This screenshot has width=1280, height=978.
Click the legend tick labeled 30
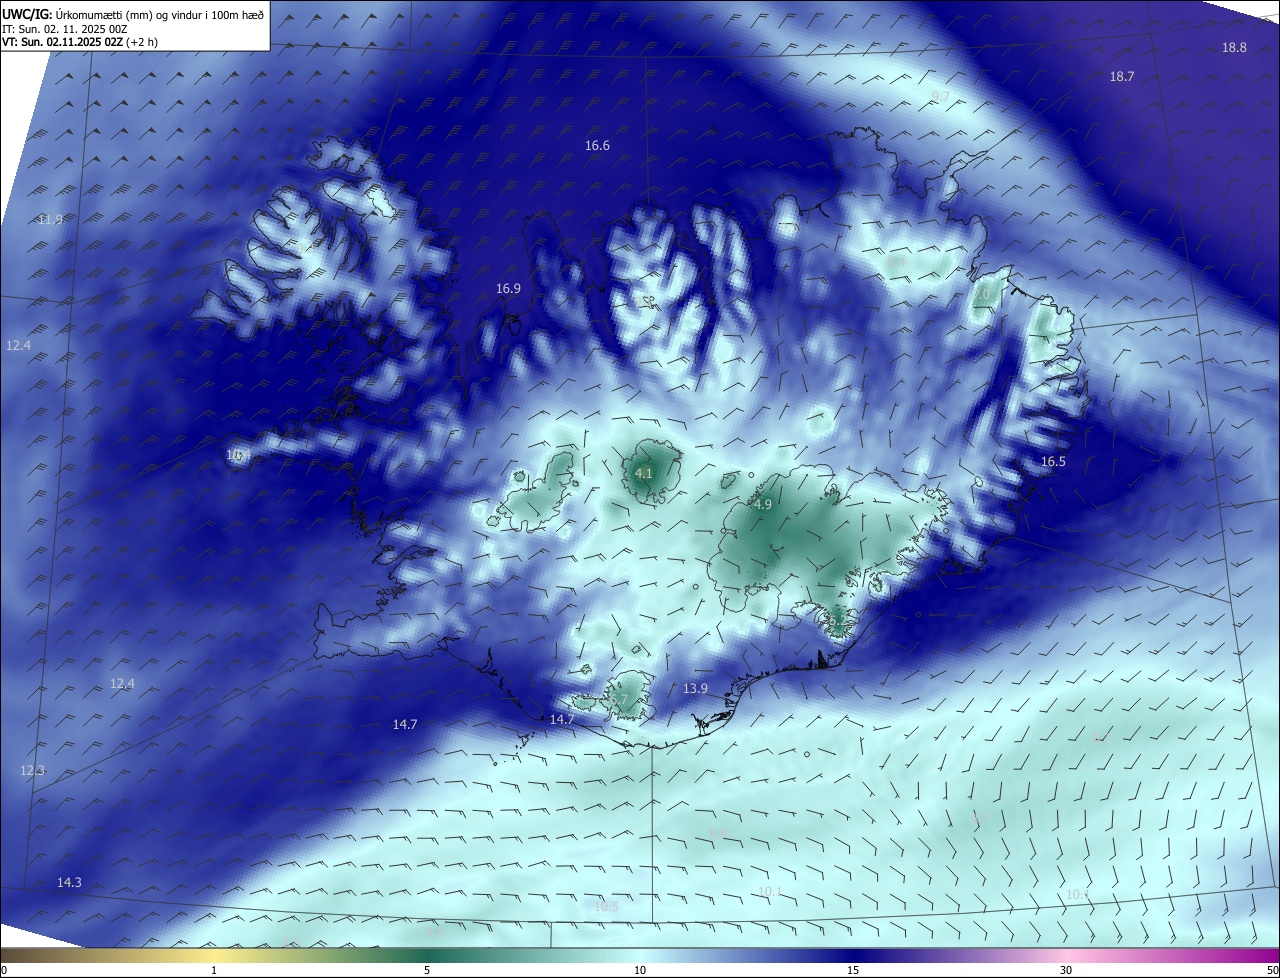click(1066, 970)
